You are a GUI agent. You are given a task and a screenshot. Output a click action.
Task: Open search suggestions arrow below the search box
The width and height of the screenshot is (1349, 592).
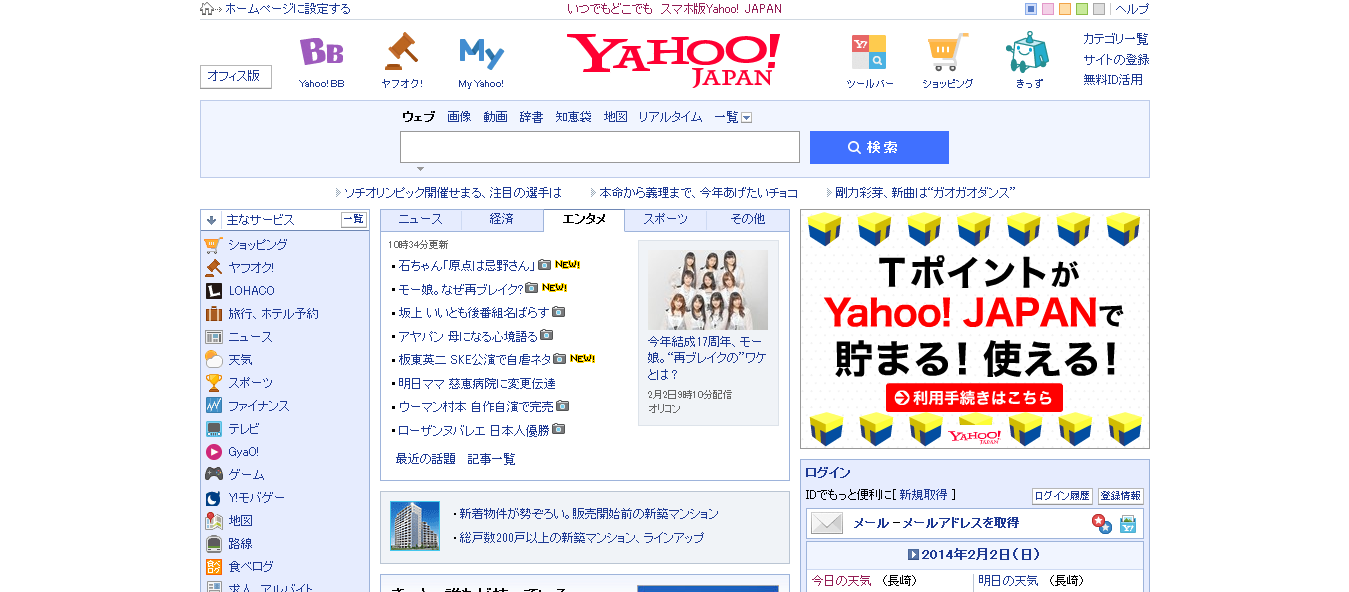[421, 169]
